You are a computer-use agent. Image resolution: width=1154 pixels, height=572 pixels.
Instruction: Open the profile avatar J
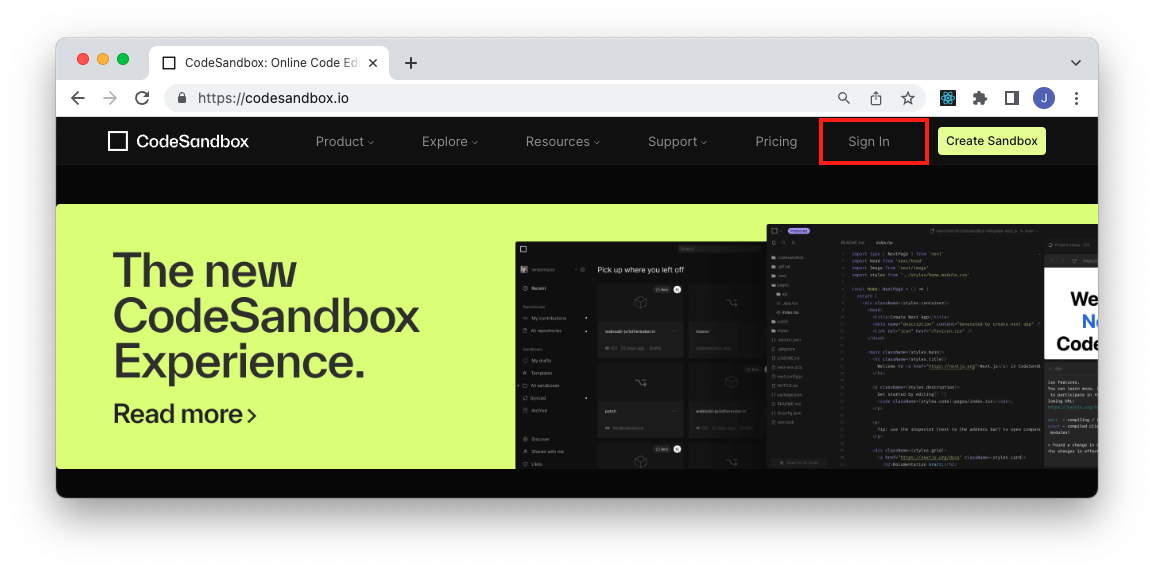tap(1044, 98)
